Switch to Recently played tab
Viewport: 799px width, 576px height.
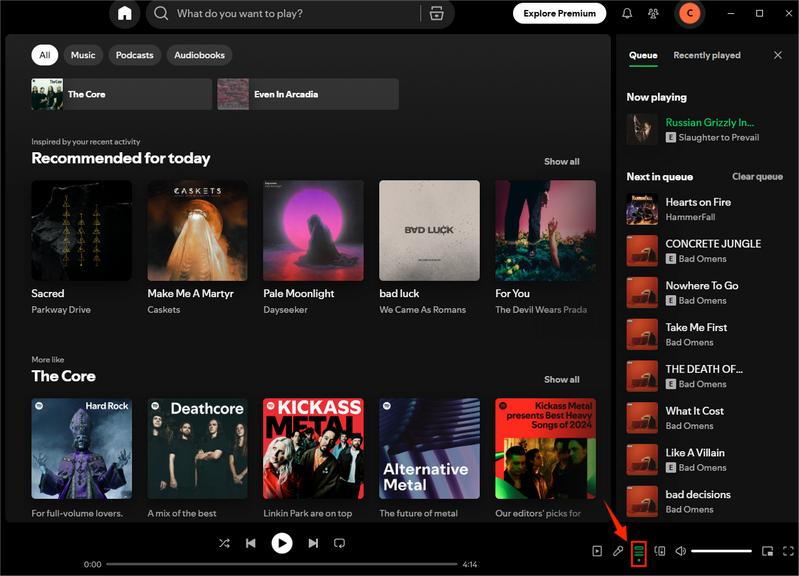tap(707, 55)
